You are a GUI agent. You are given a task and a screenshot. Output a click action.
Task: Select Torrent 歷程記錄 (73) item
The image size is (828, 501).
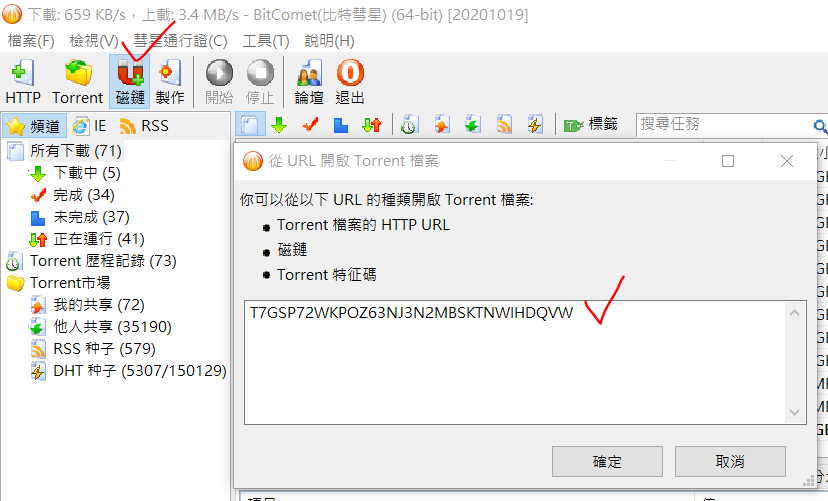[x=91, y=261]
